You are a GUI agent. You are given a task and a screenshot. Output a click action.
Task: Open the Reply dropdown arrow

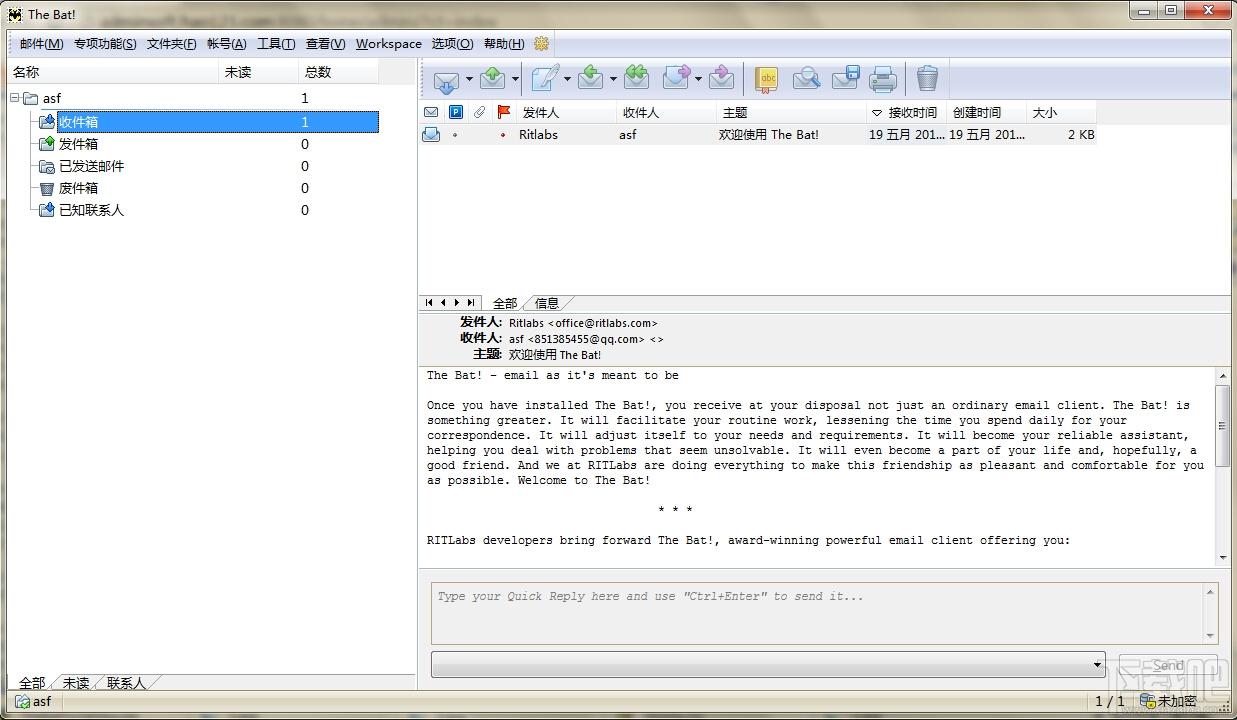613,79
